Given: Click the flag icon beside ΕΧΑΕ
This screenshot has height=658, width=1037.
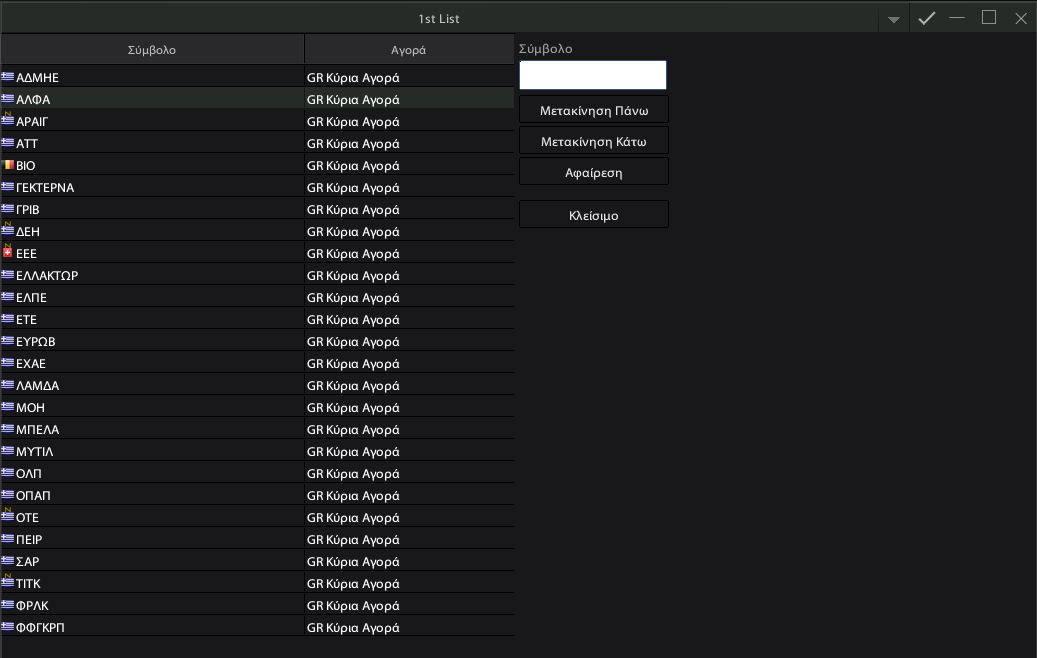Looking at the screenshot, I should click(x=8, y=362).
